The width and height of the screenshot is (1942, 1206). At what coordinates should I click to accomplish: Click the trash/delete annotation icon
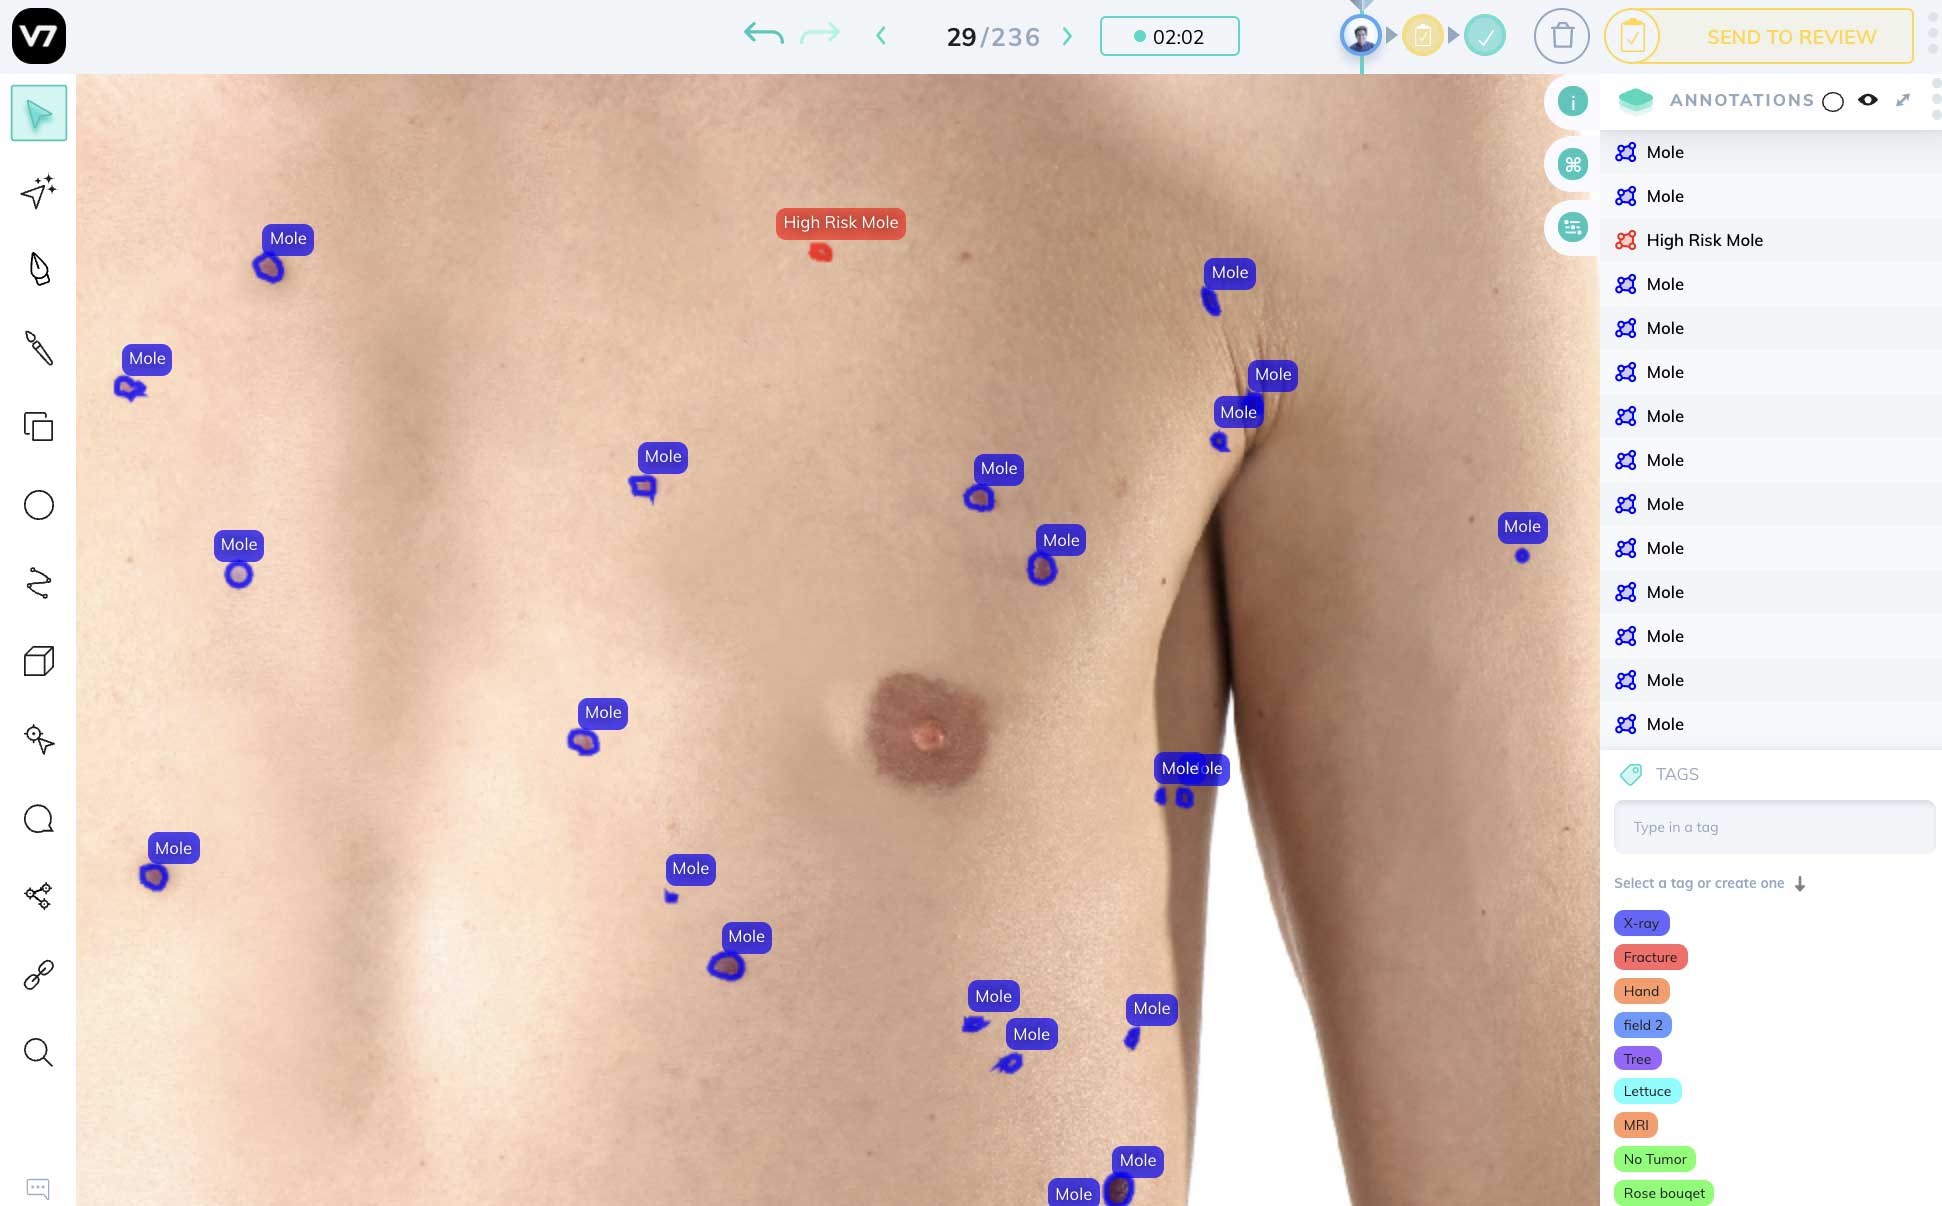click(x=1561, y=35)
